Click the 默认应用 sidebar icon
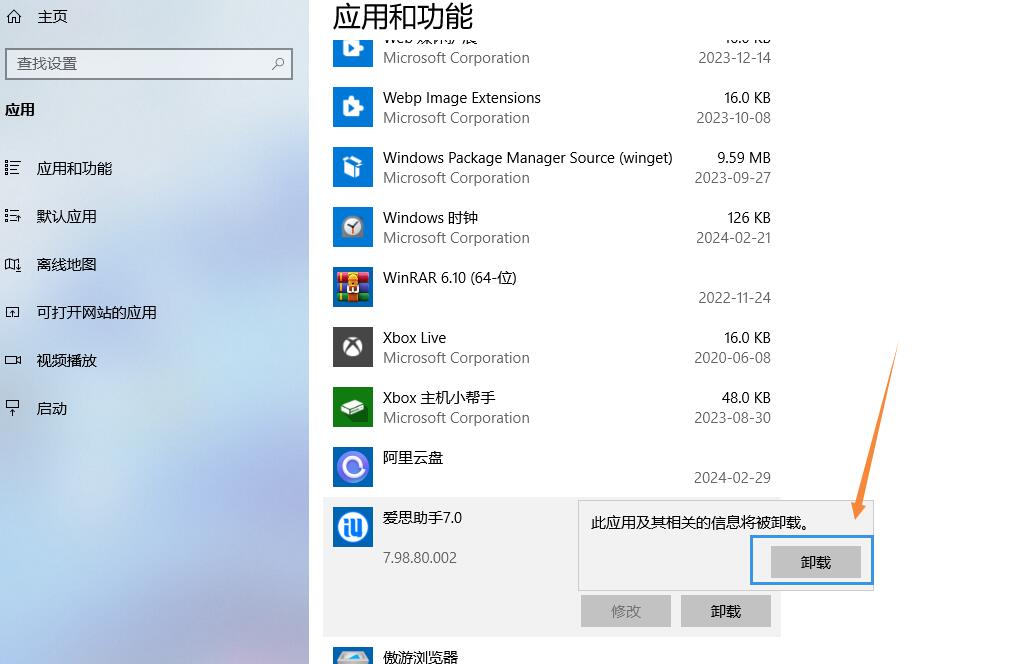 pyautogui.click(x=12, y=216)
